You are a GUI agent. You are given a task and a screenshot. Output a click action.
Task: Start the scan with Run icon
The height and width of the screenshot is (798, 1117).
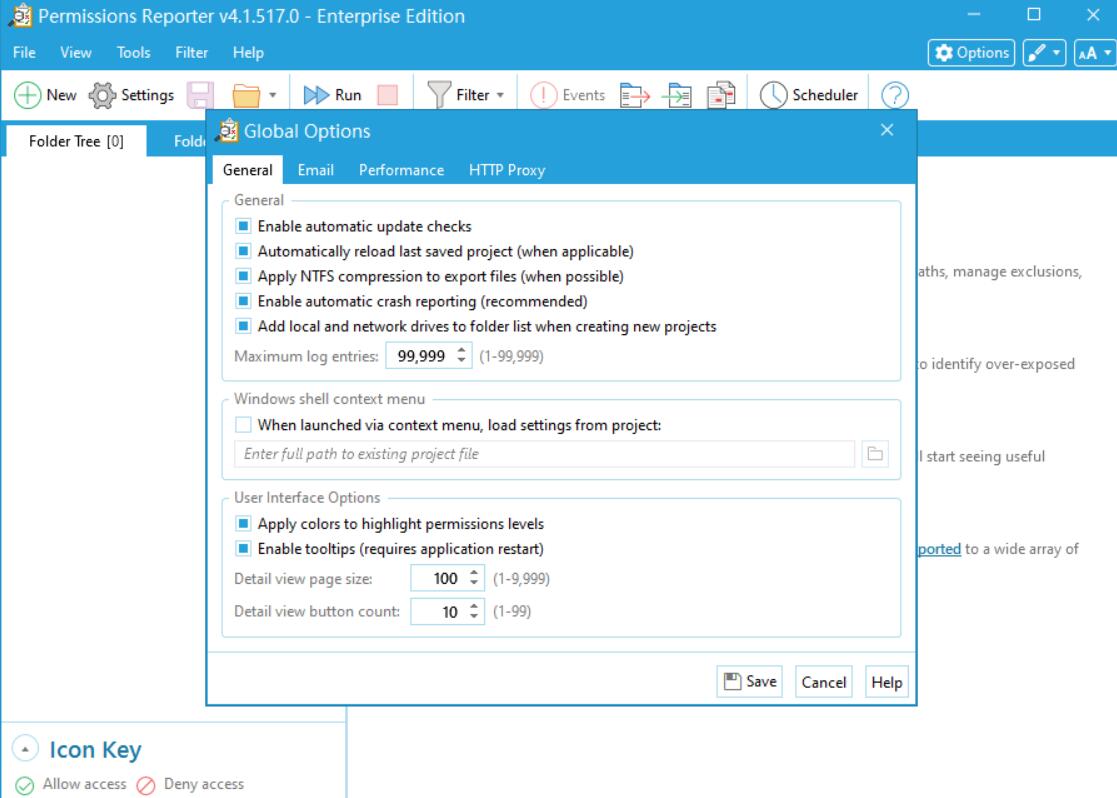click(316, 95)
